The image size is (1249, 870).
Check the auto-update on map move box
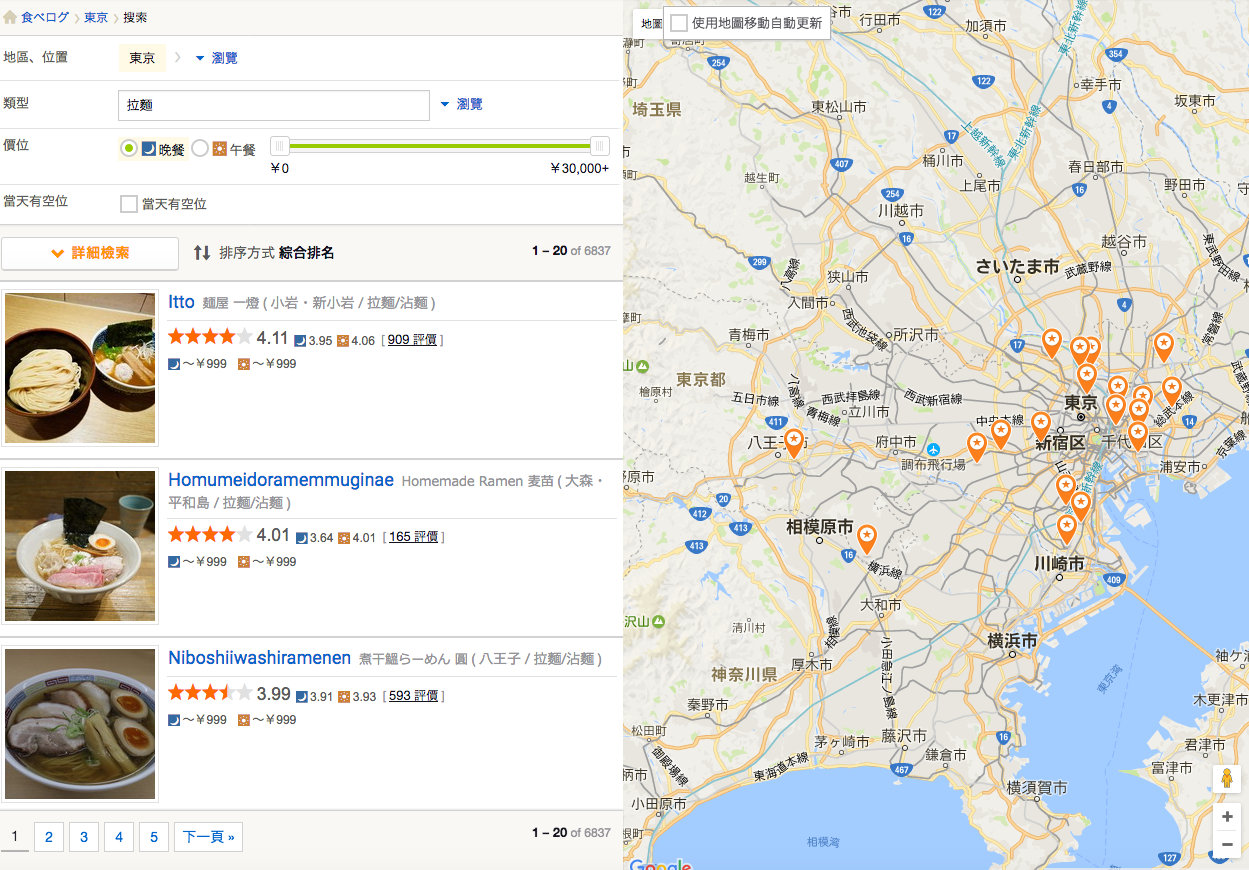(679, 23)
